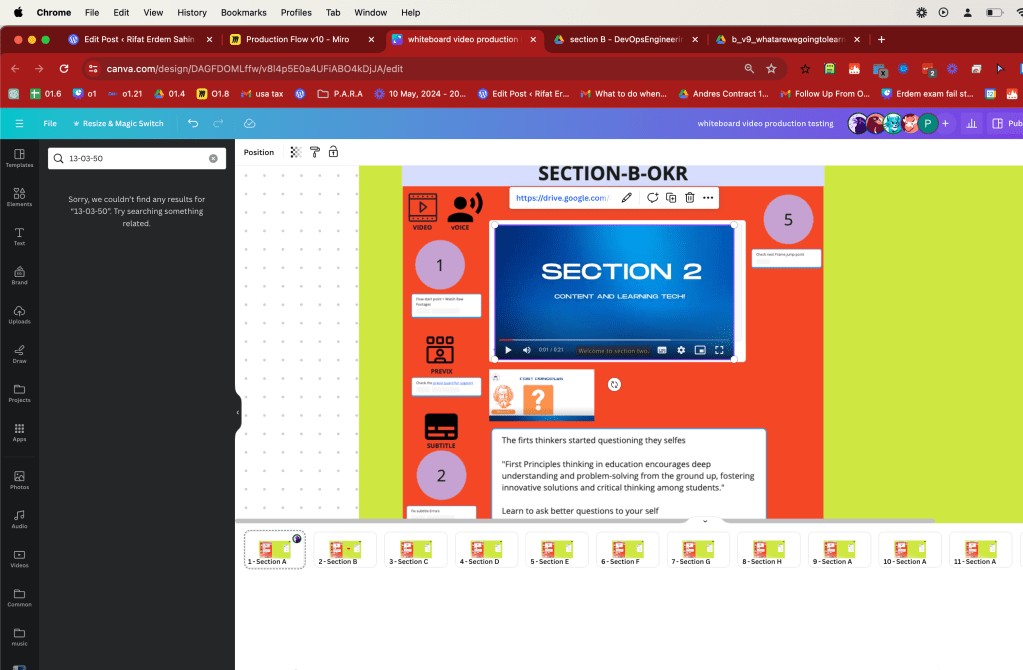Bookmark this page with star icon

(771, 69)
